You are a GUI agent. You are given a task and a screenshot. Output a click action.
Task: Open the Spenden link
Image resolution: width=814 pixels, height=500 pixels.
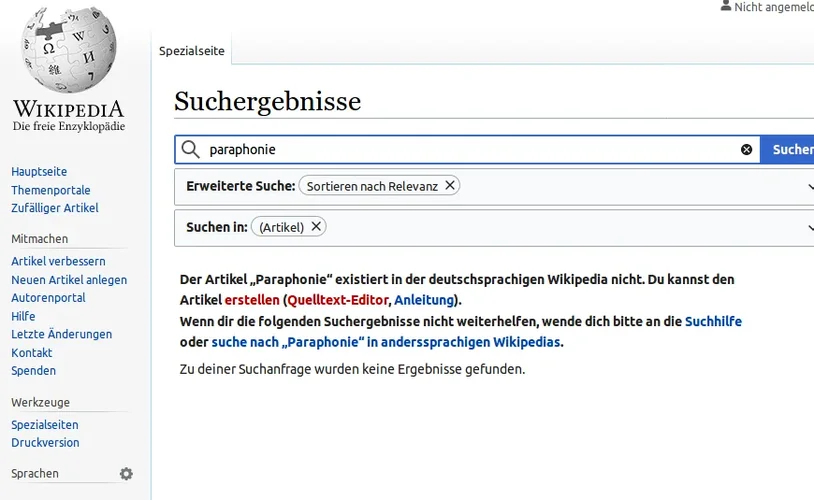[x=33, y=371]
